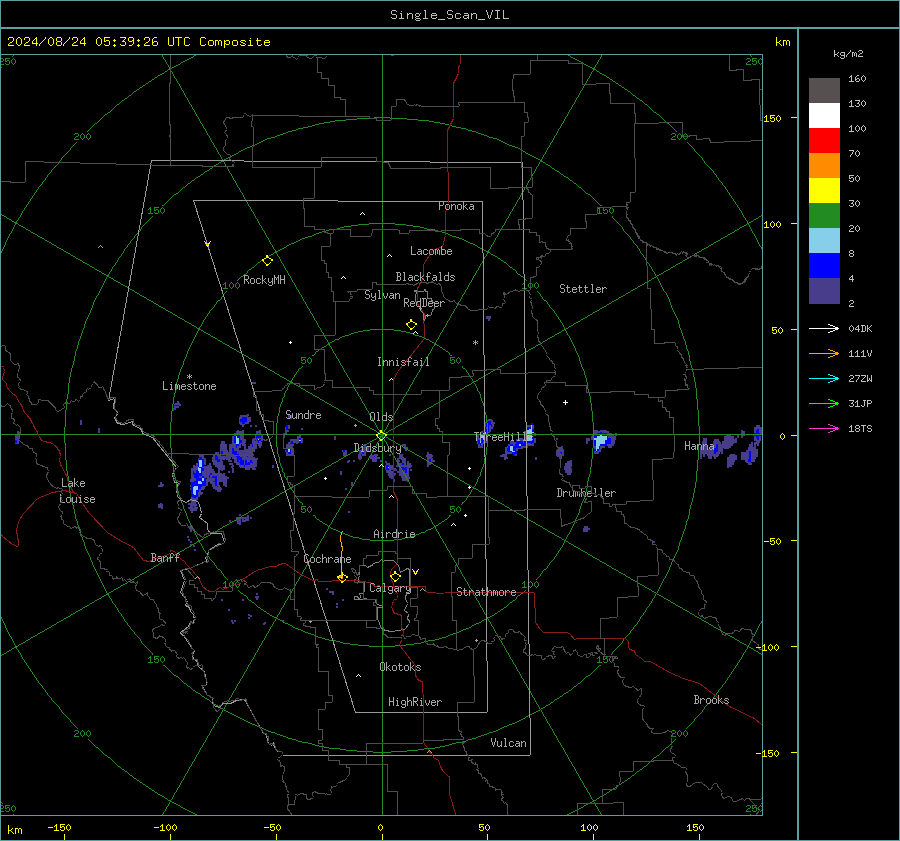This screenshot has width=900, height=841.
Task: Click the Single_Scan_VIL title
Action: pos(449,15)
